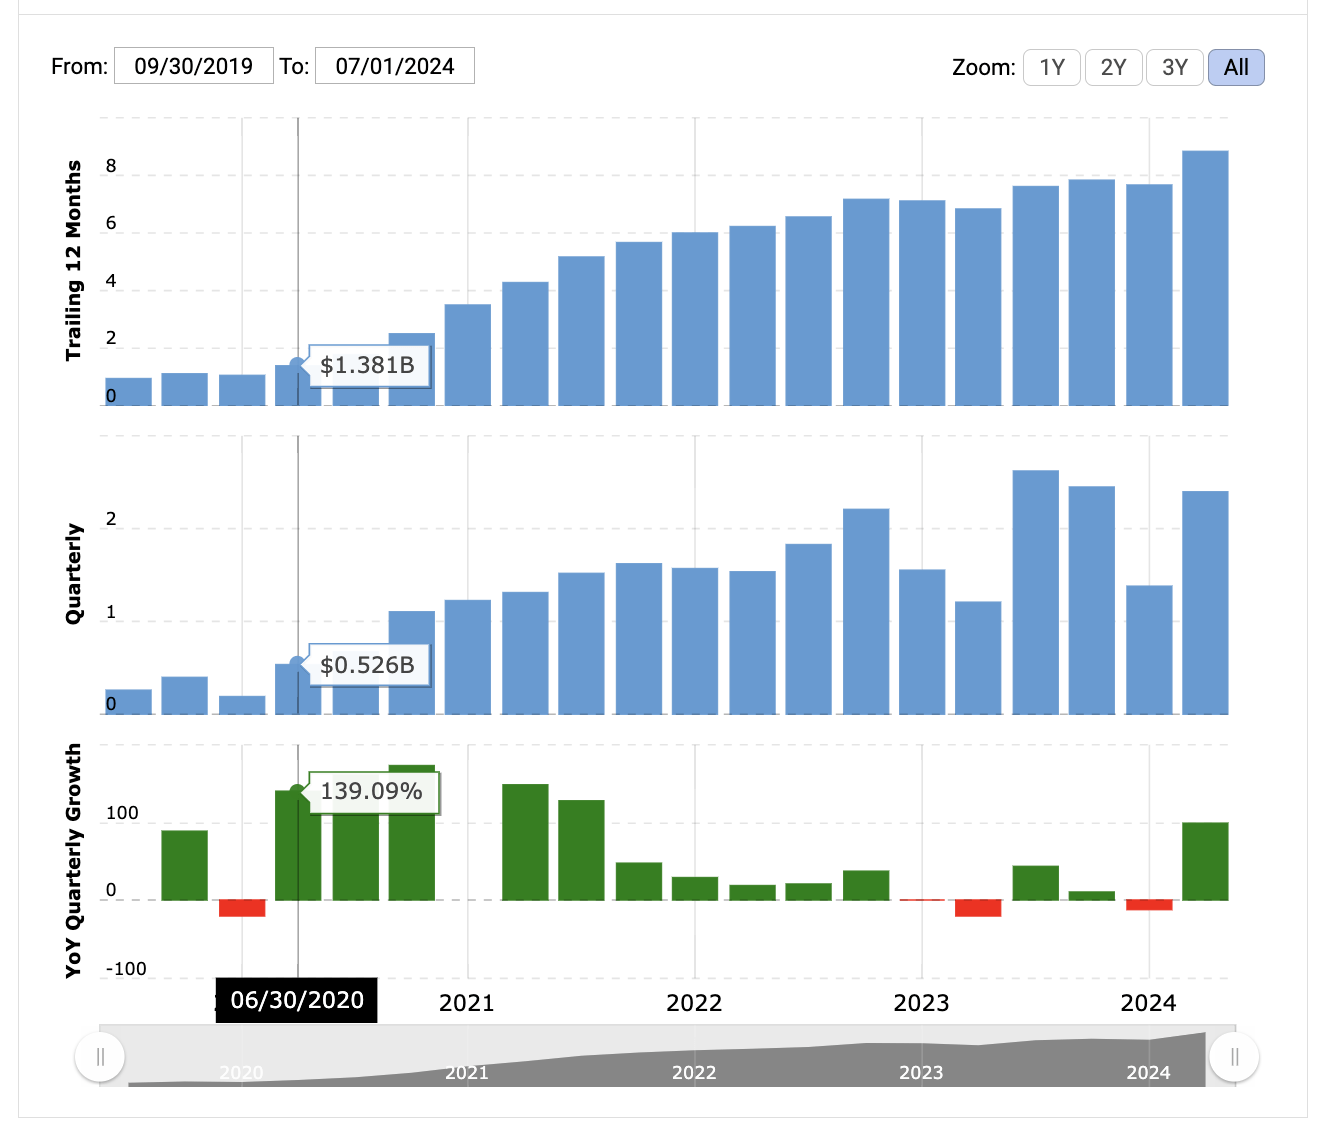Click the 139.09% growth tooltip
The image size is (1332, 1126).
tap(371, 791)
